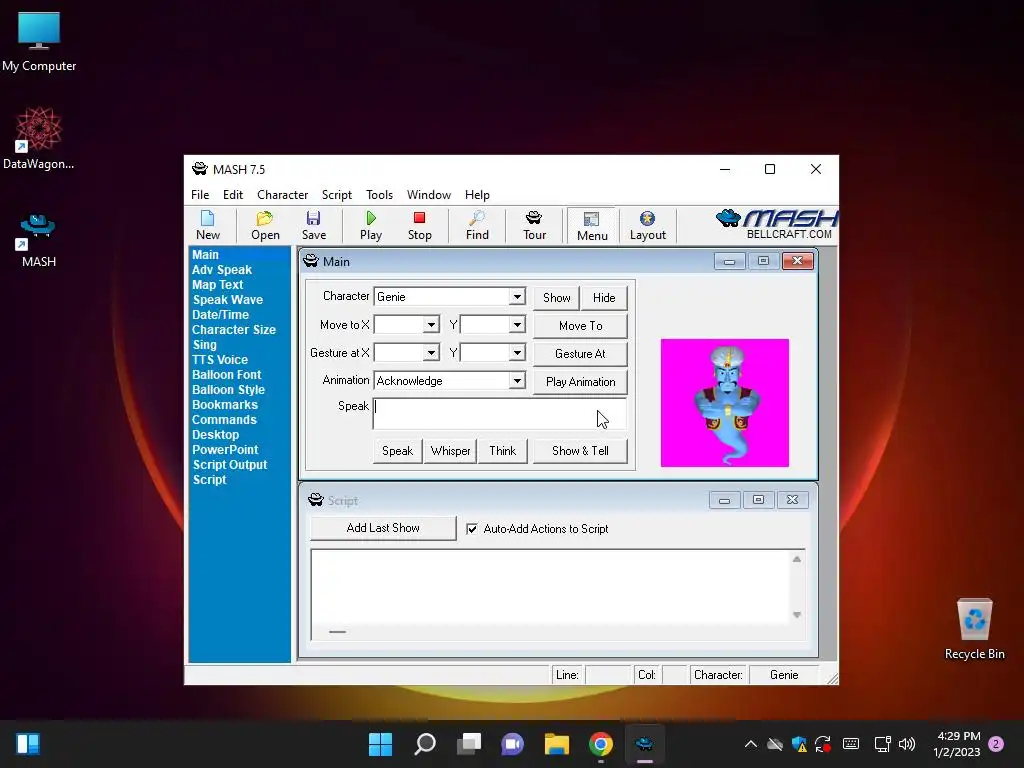This screenshot has height=768, width=1024.
Task: Click the Hide character button
Action: point(604,298)
